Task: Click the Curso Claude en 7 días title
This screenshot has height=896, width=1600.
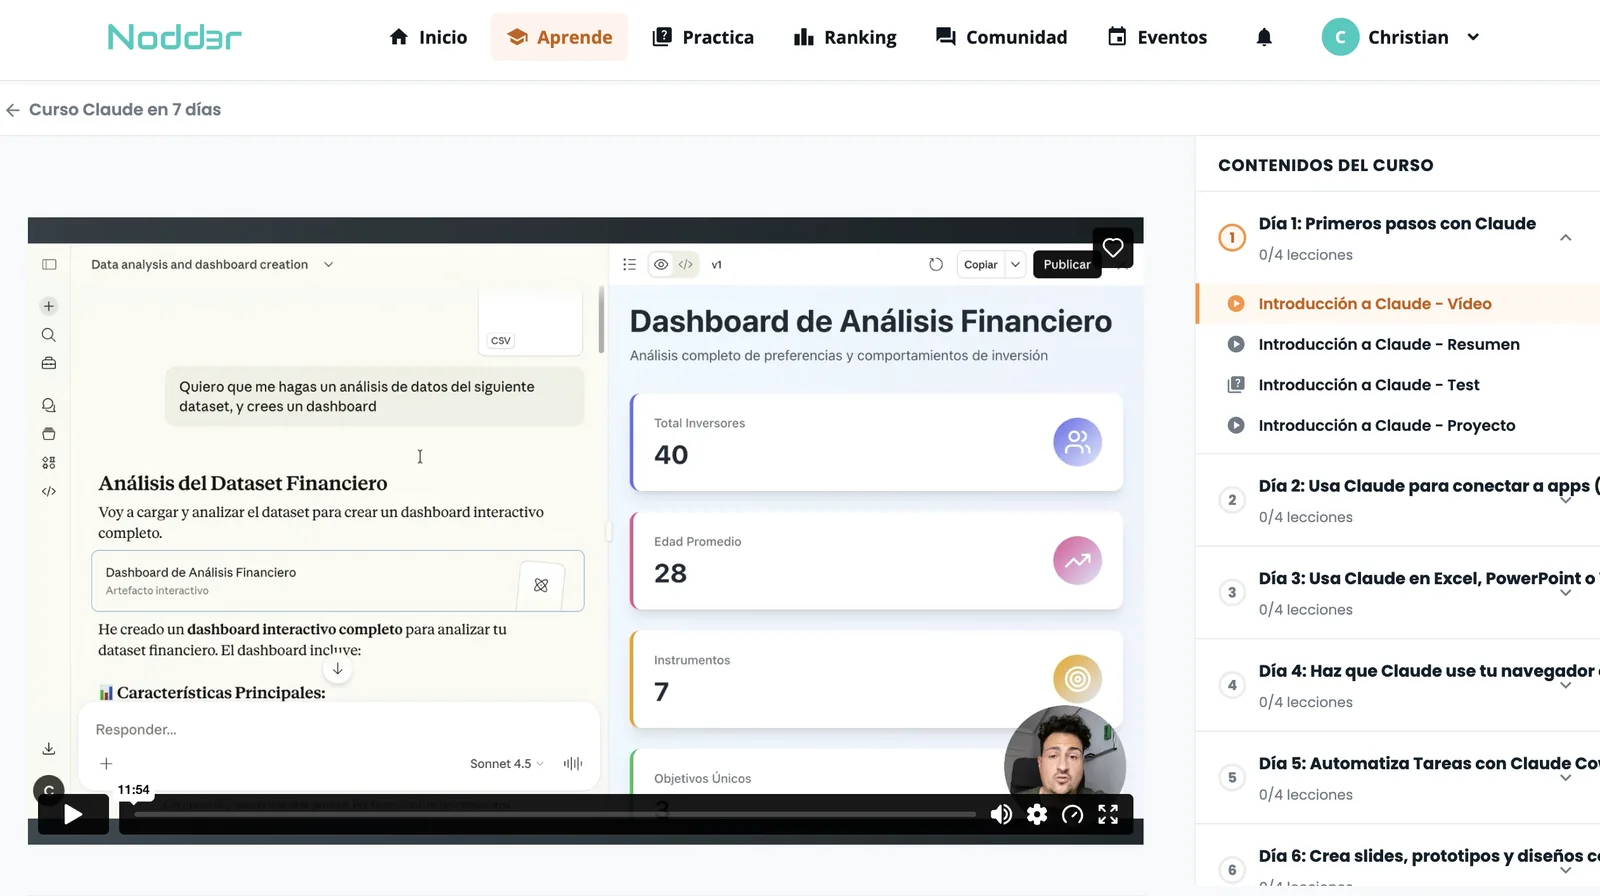Action: tap(125, 109)
